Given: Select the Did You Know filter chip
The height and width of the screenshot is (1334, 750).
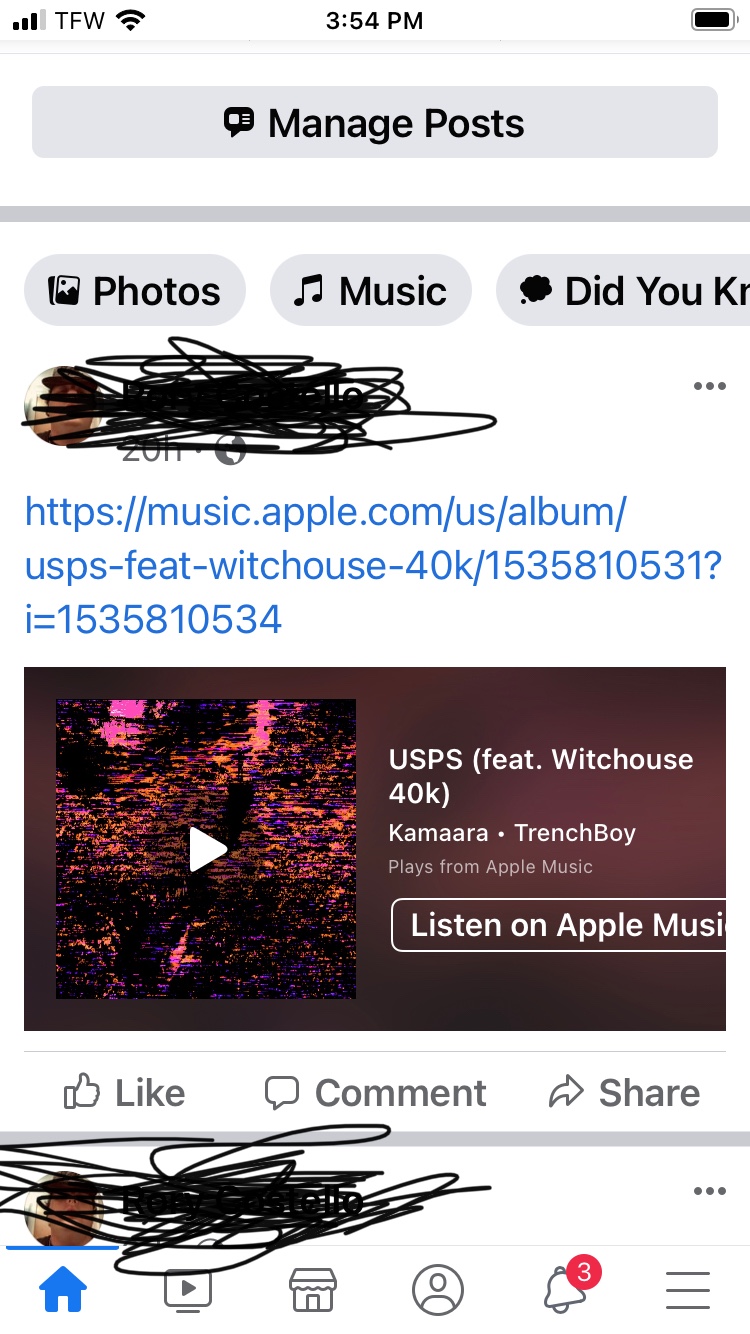Looking at the screenshot, I should (x=623, y=291).
